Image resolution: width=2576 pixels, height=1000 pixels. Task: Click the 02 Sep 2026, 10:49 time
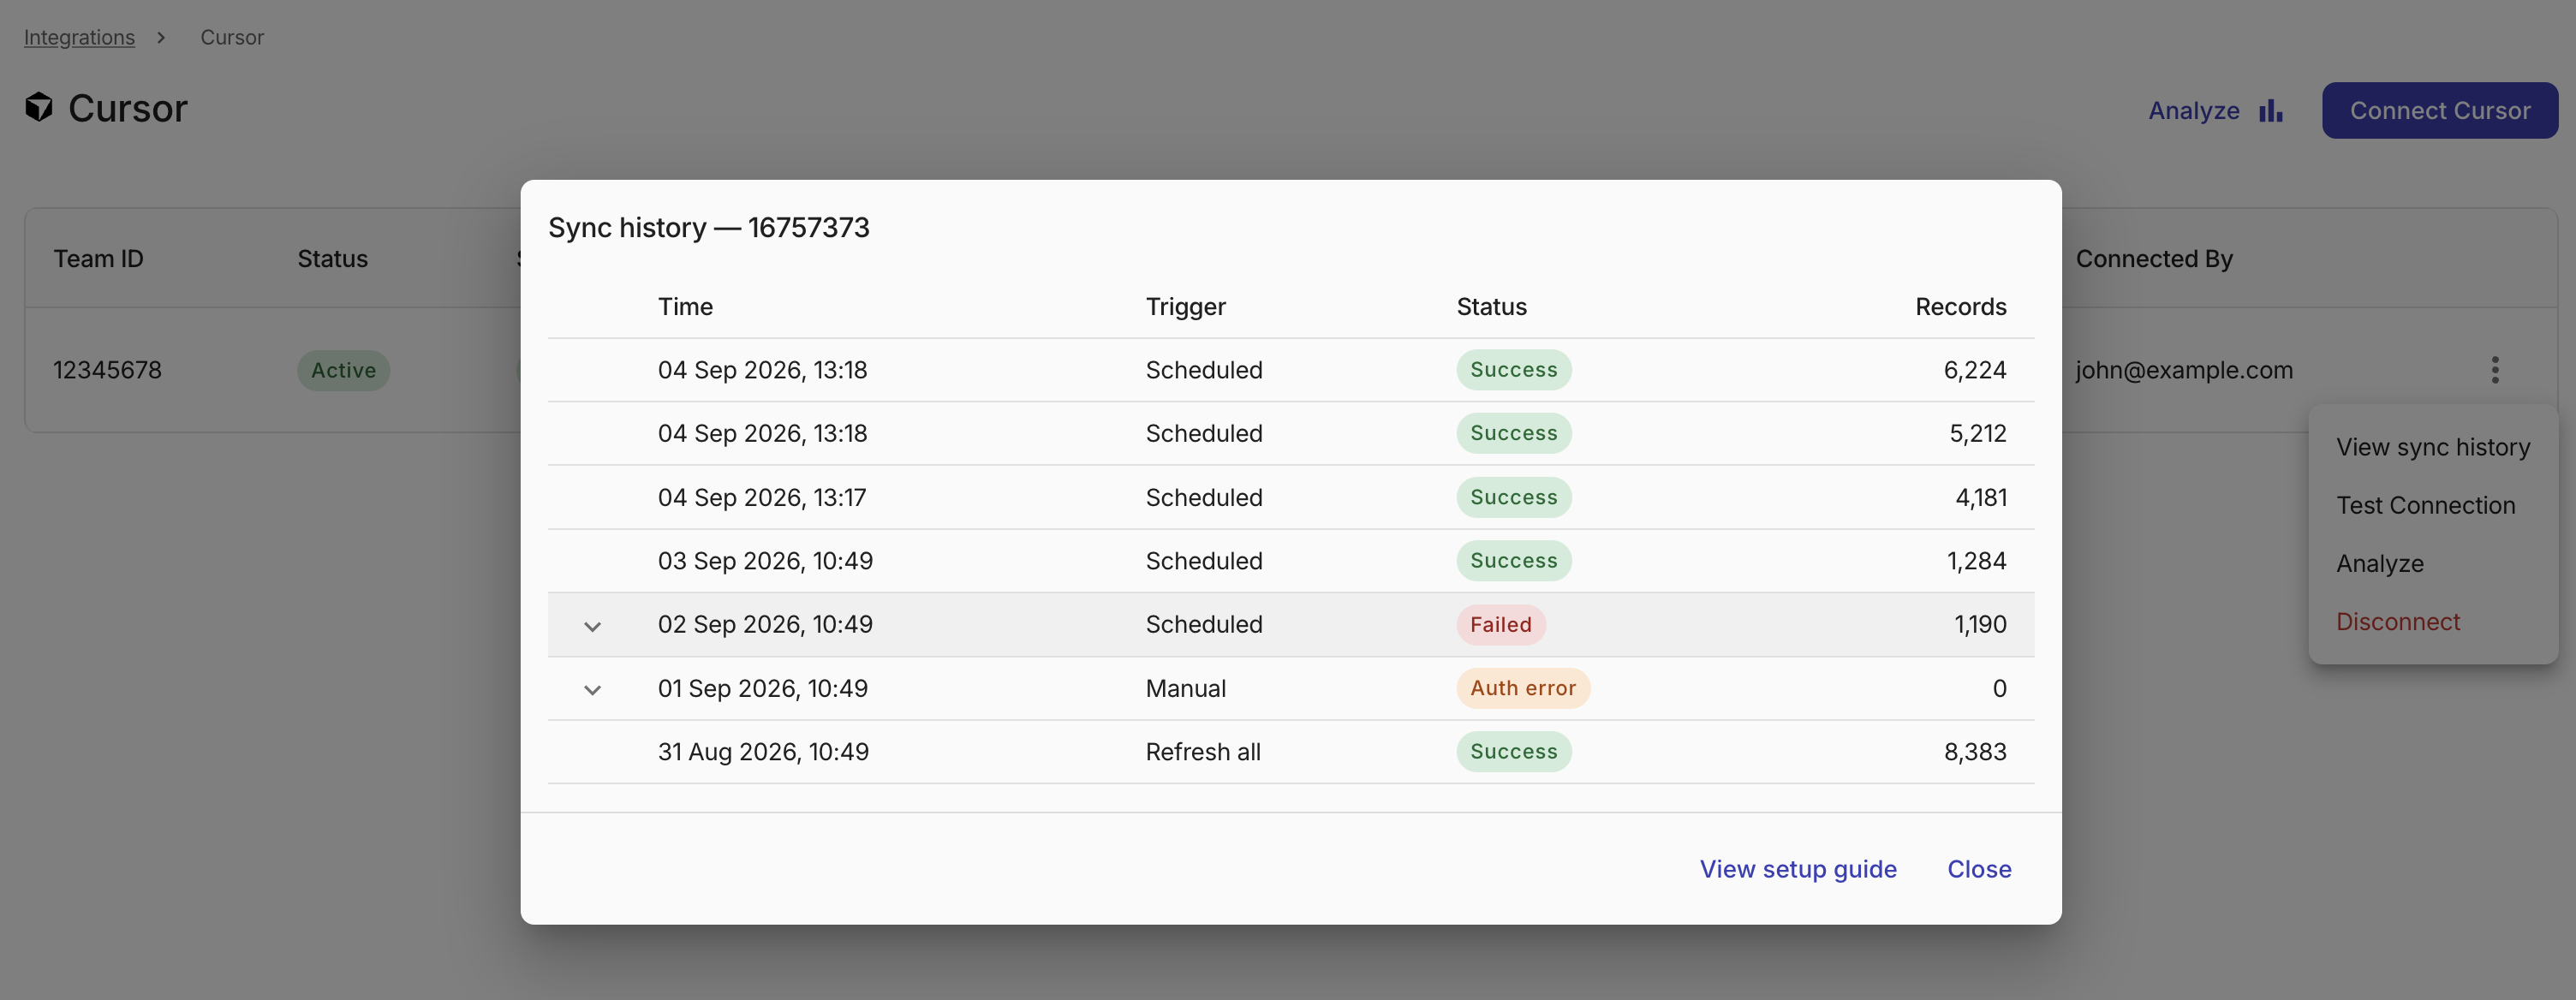(x=765, y=624)
